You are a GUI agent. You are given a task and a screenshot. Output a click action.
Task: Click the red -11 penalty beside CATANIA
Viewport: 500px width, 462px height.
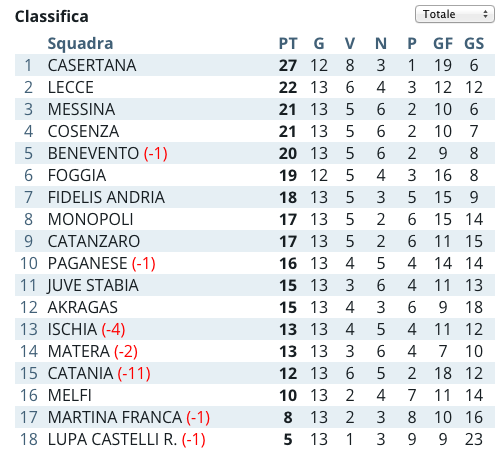tap(134, 373)
